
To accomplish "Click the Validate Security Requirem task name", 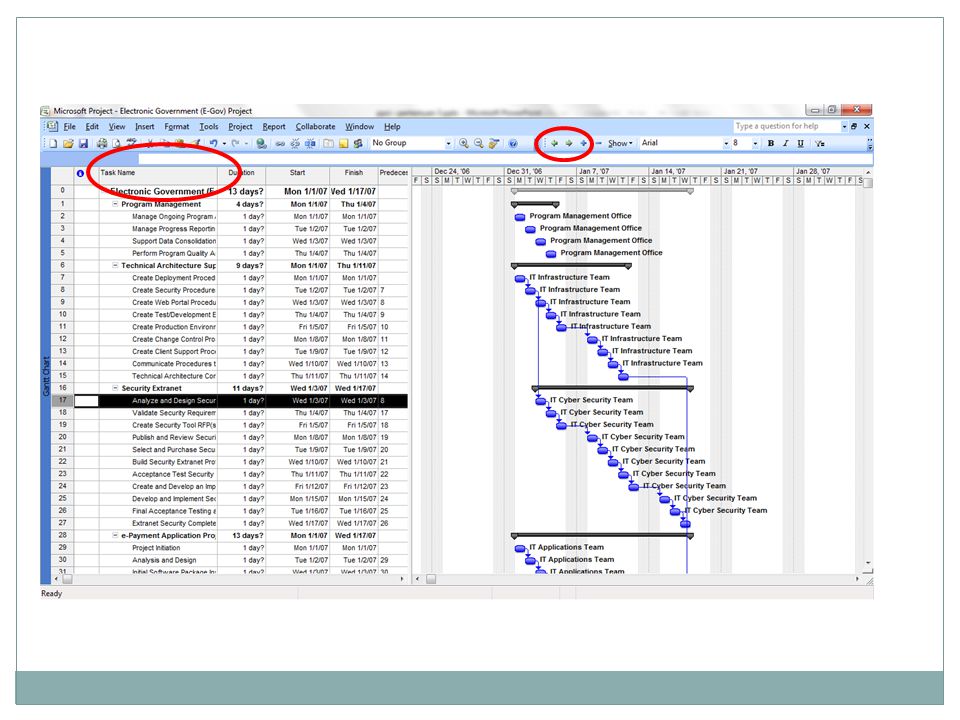I will tap(174, 413).
